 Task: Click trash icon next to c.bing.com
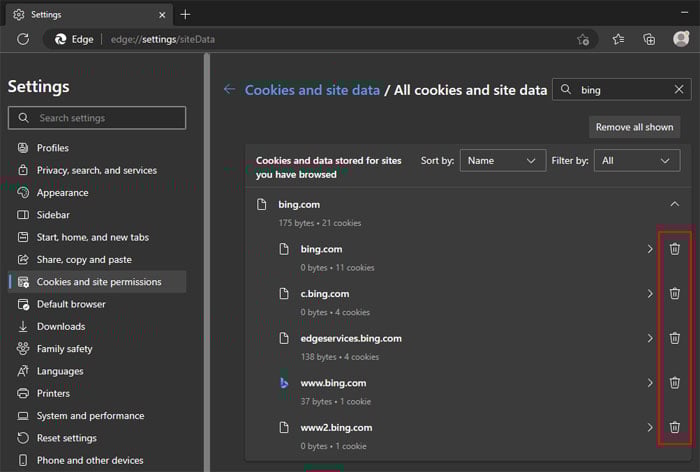(x=674, y=294)
